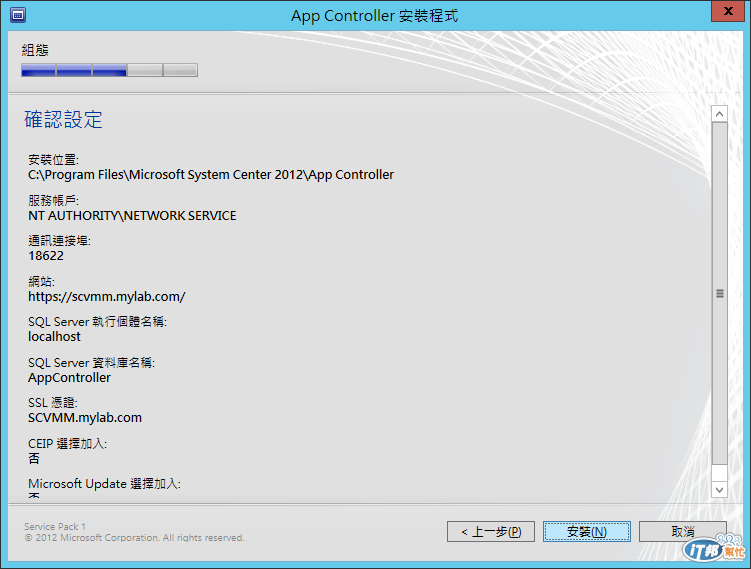The width and height of the screenshot is (751, 569).
Task: Click the 安裝(N) install button
Action: click(587, 532)
